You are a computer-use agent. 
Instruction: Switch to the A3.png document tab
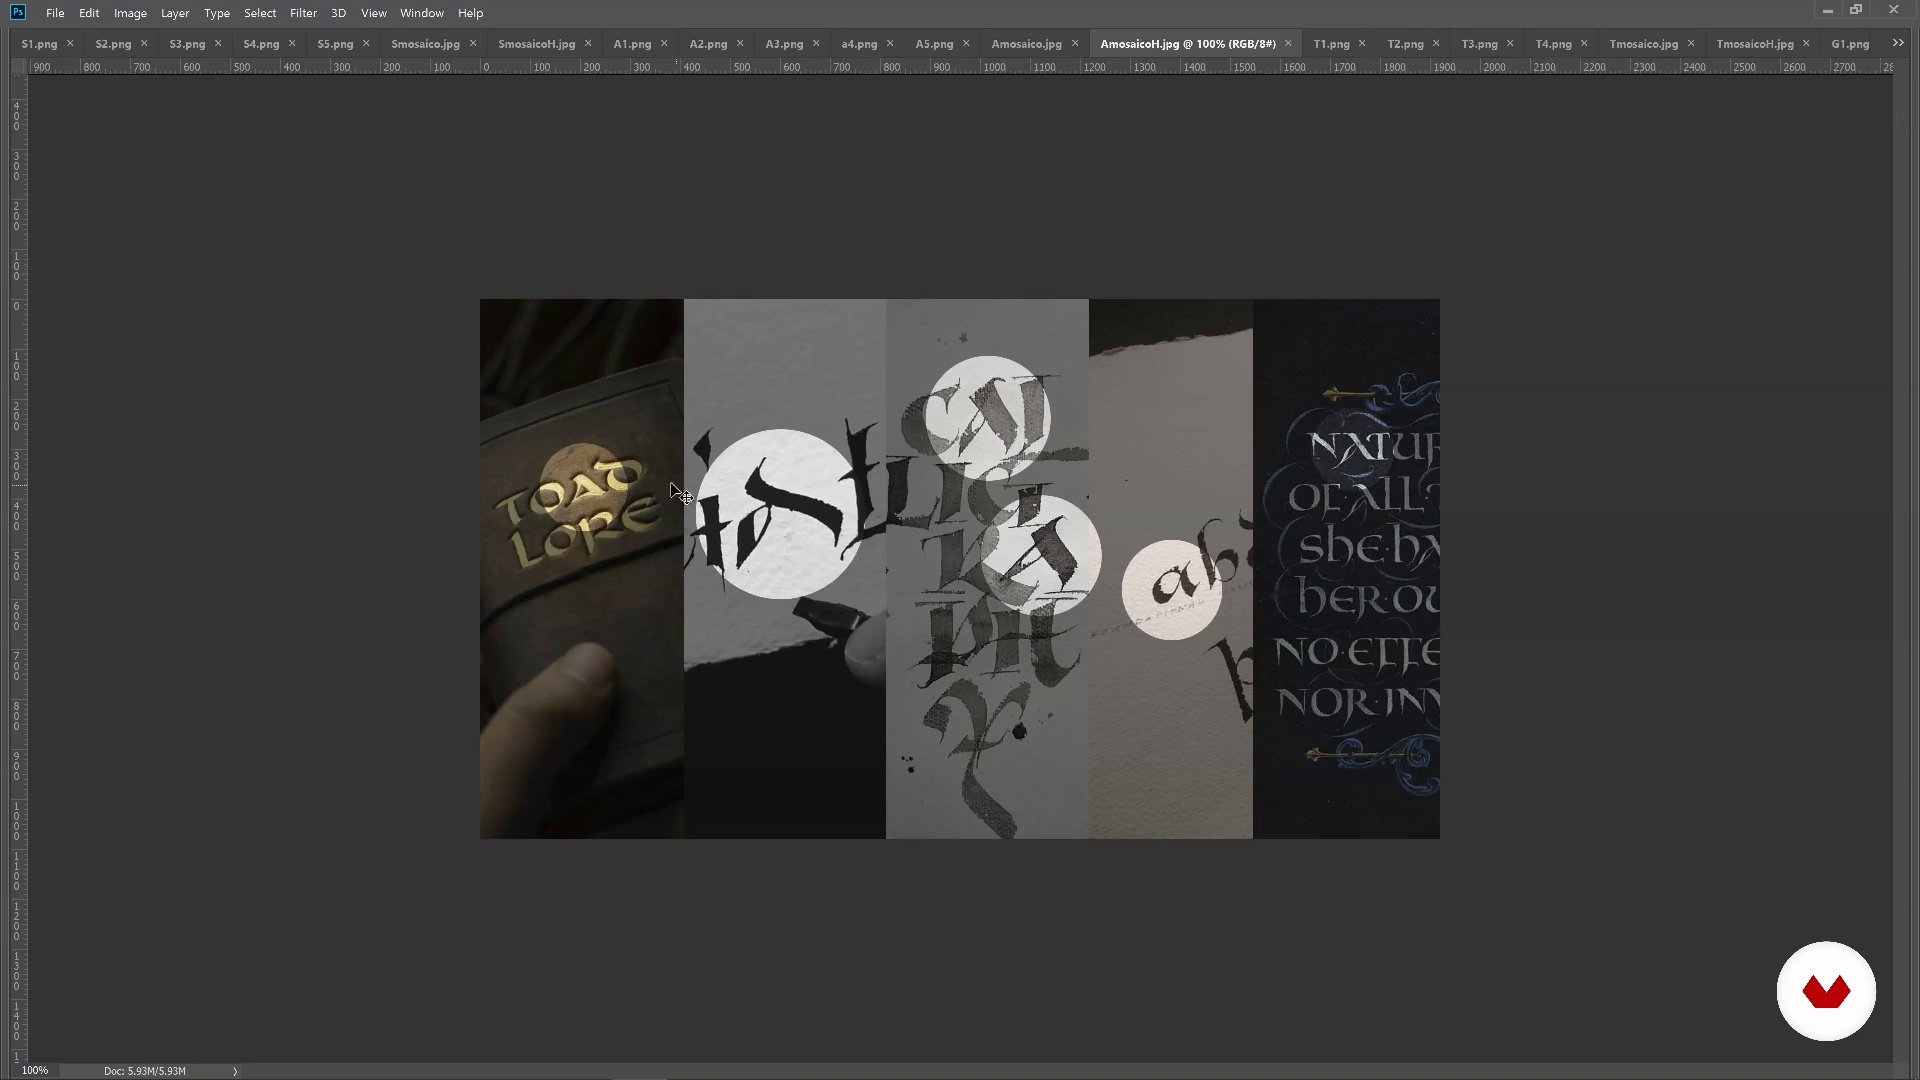pos(784,44)
